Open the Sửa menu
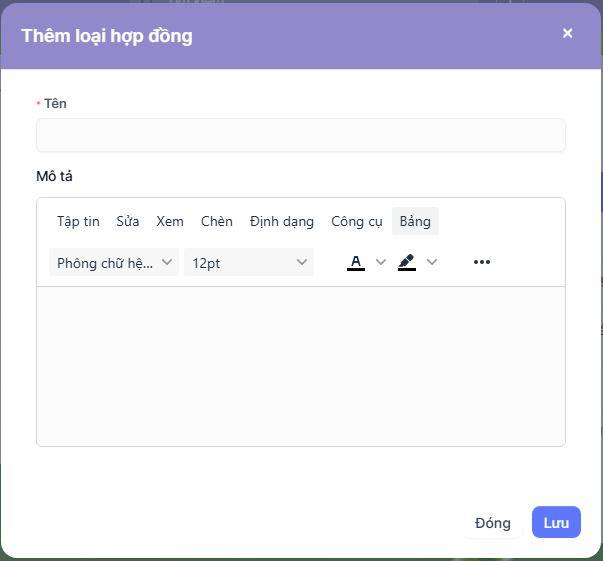The height and width of the screenshot is (561, 603). 128,221
